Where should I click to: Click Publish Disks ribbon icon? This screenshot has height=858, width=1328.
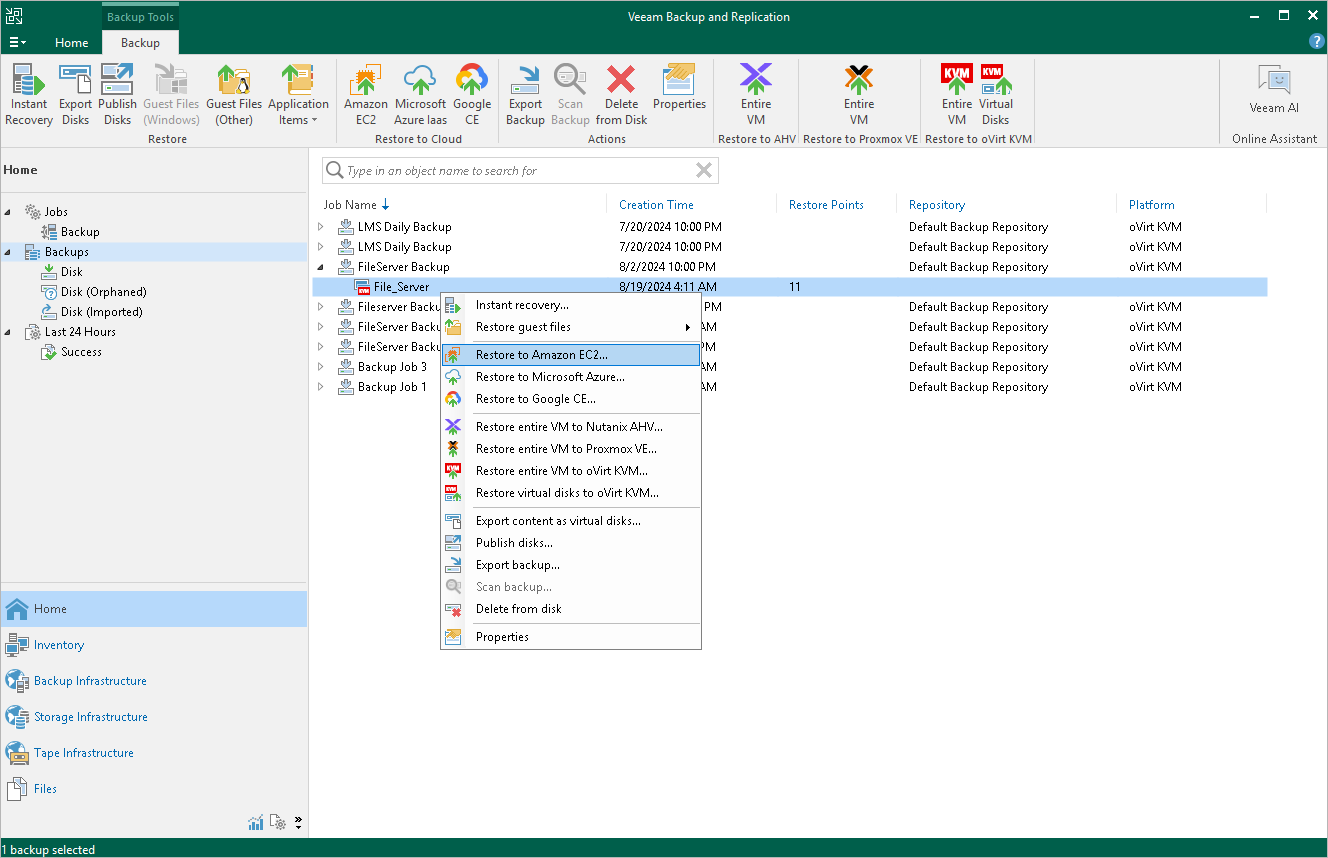[x=117, y=95]
